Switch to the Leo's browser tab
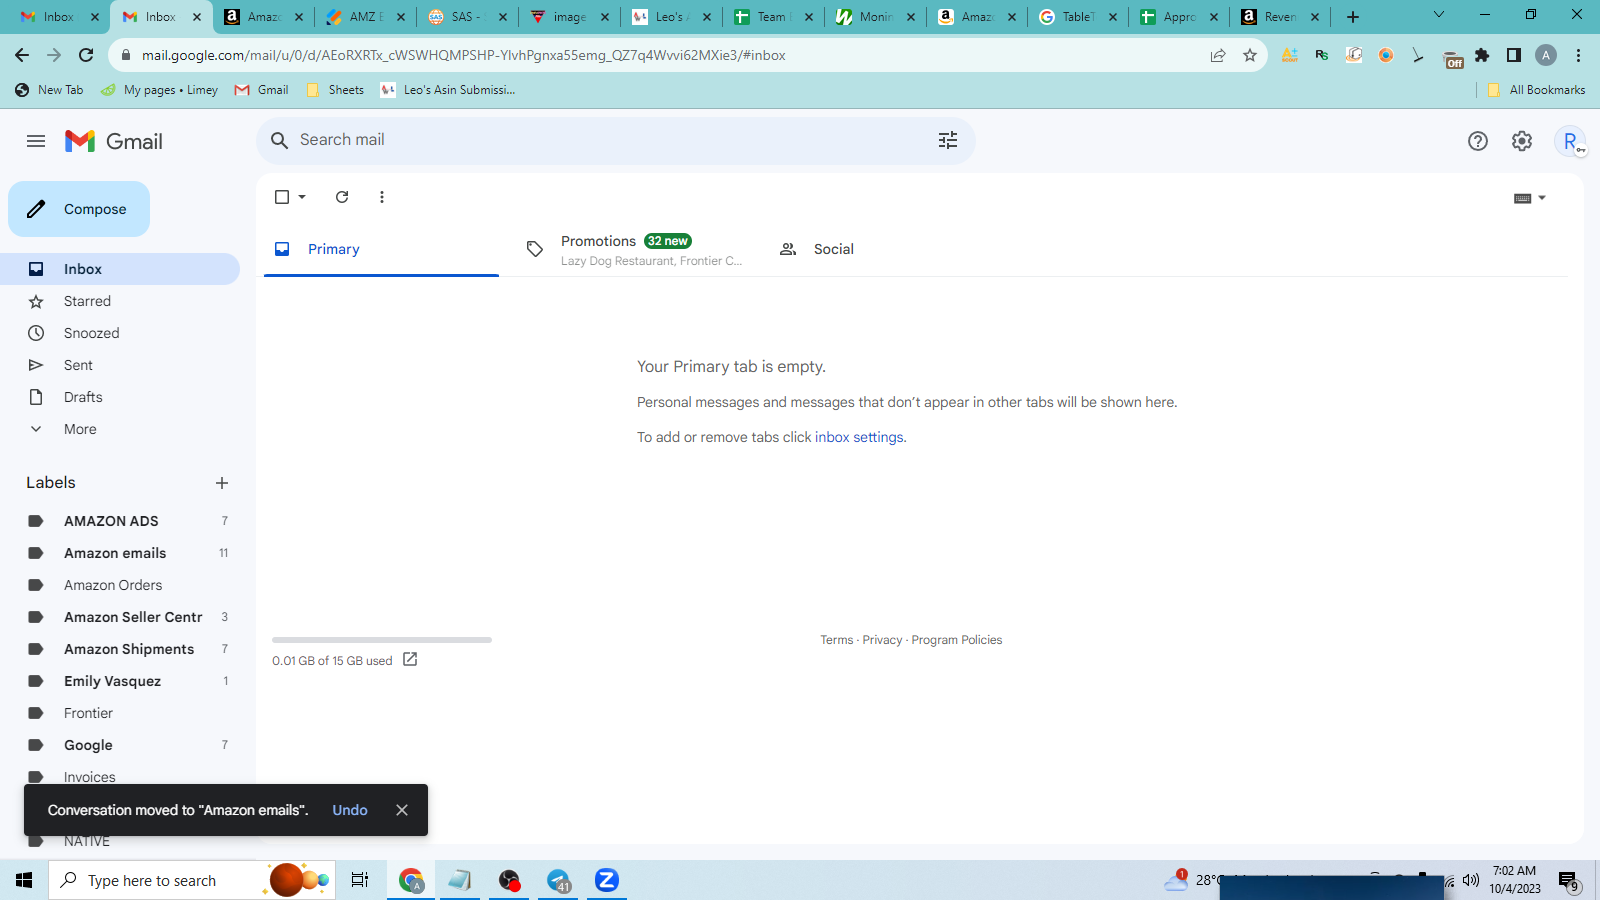The width and height of the screenshot is (1600, 900). click(x=670, y=17)
